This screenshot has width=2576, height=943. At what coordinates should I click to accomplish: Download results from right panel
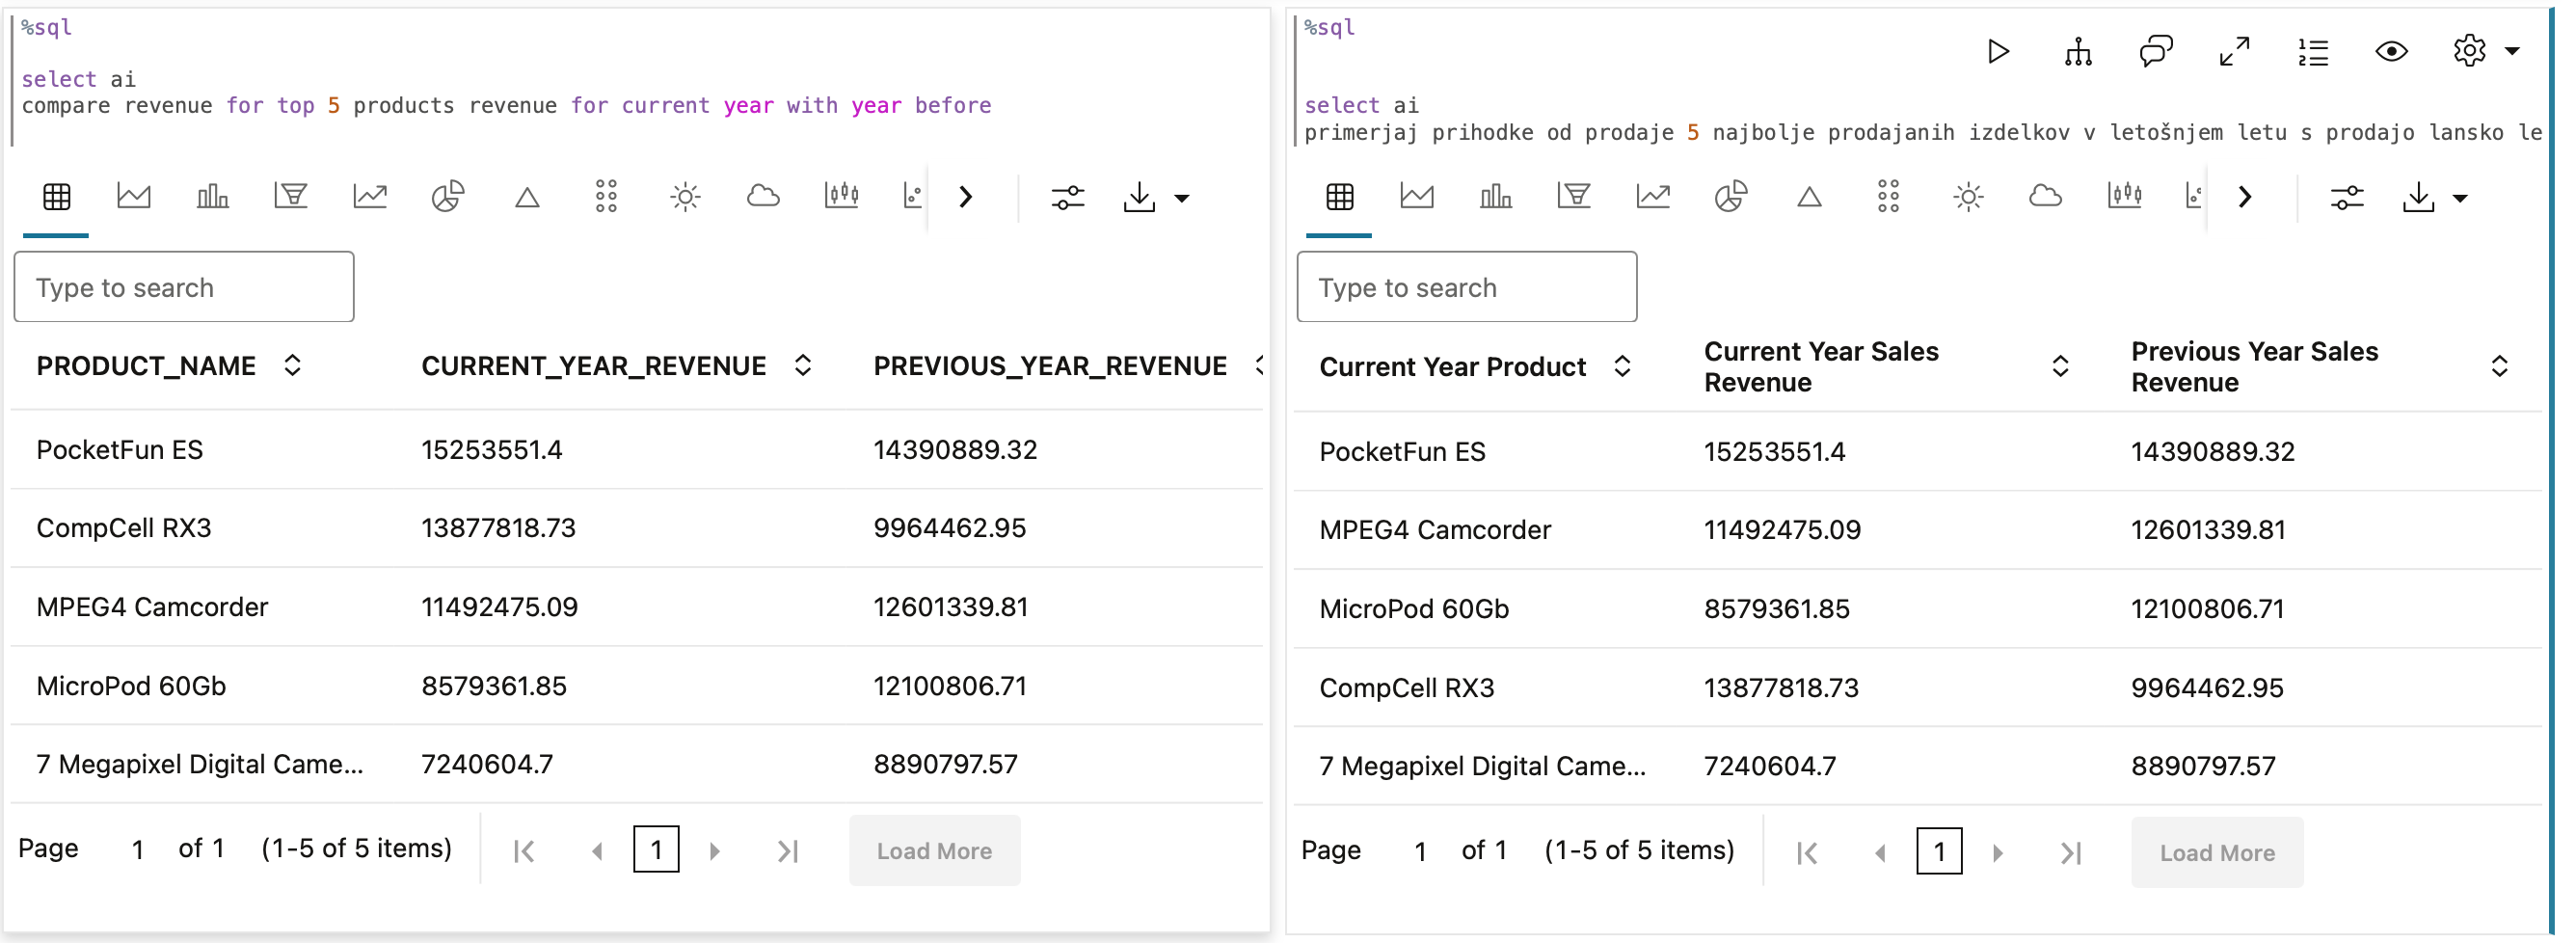pos(2418,197)
